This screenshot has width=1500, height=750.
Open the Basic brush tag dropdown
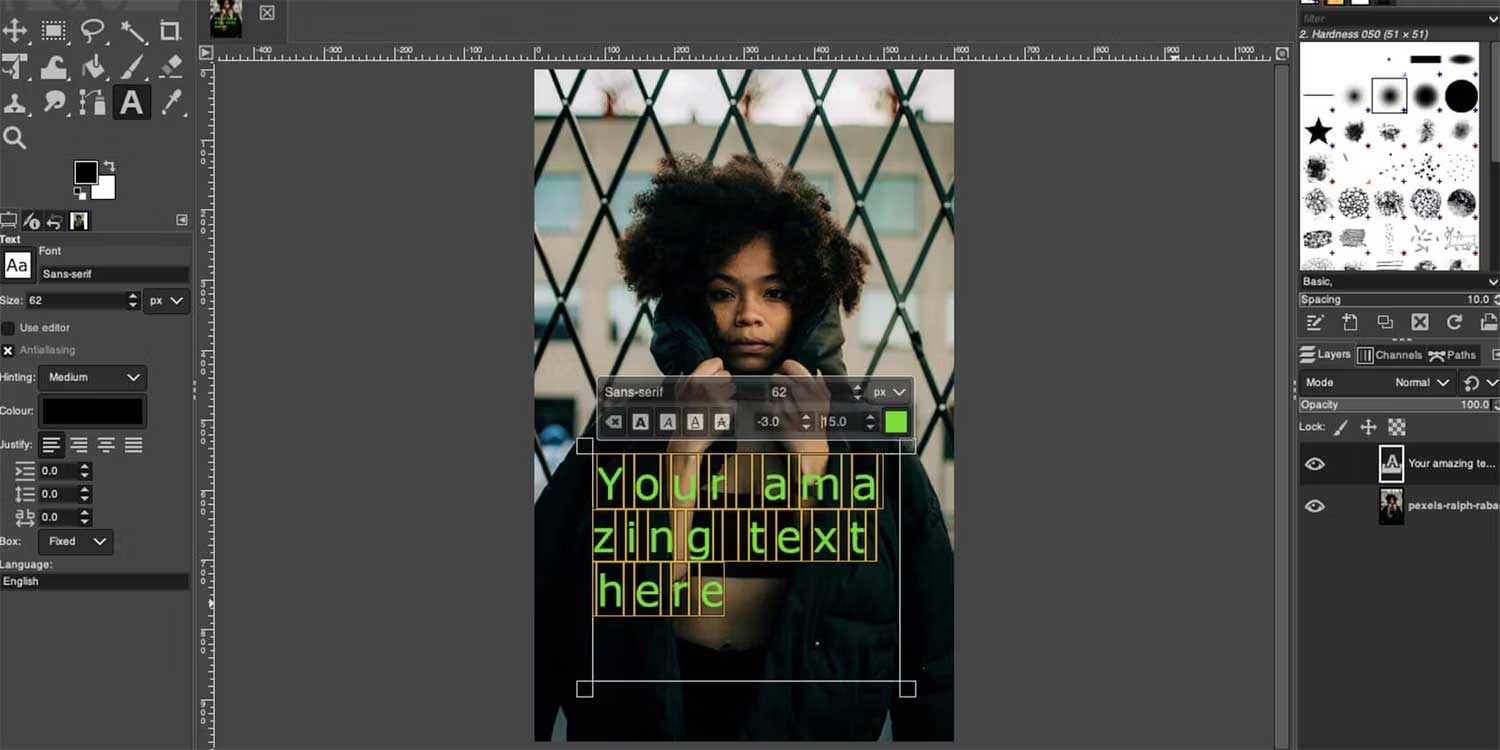coord(1399,282)
